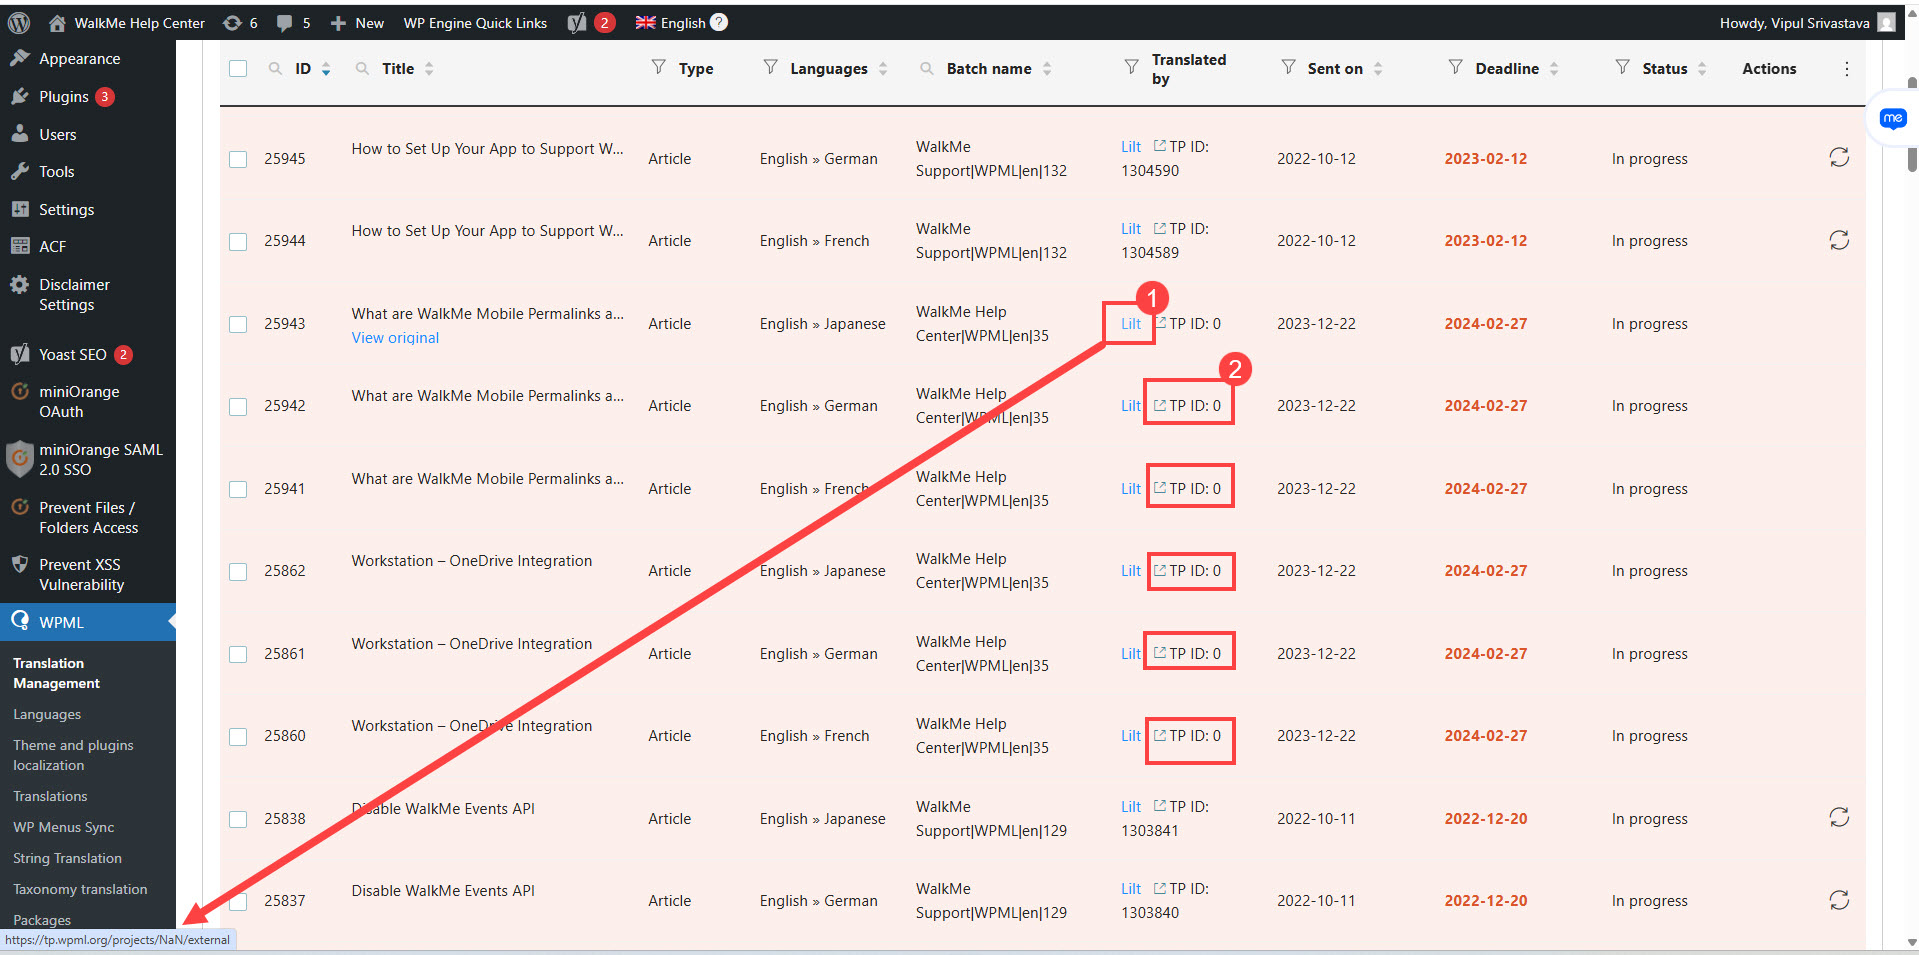Open the WordPress logo menu

tap(19, 22)
